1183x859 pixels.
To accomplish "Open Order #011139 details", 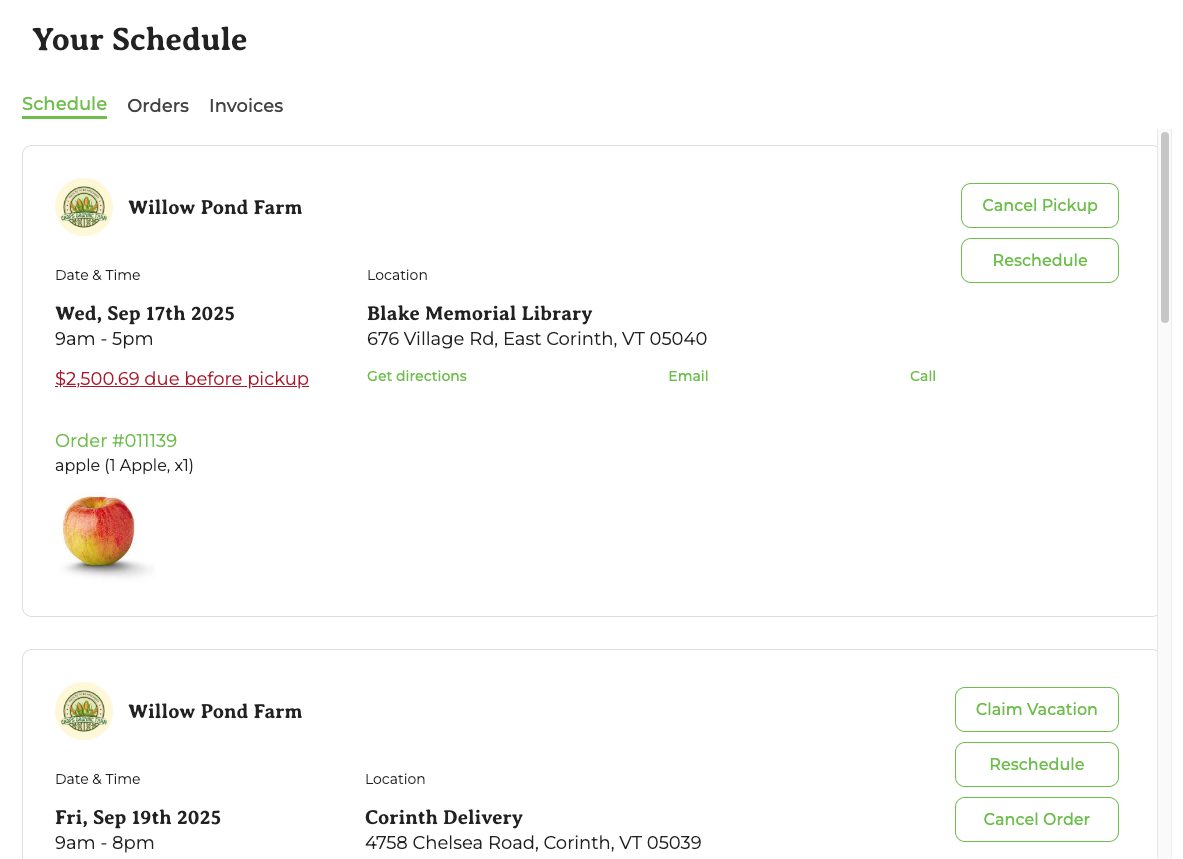I will pyautogui.click(x=116, y=440).
